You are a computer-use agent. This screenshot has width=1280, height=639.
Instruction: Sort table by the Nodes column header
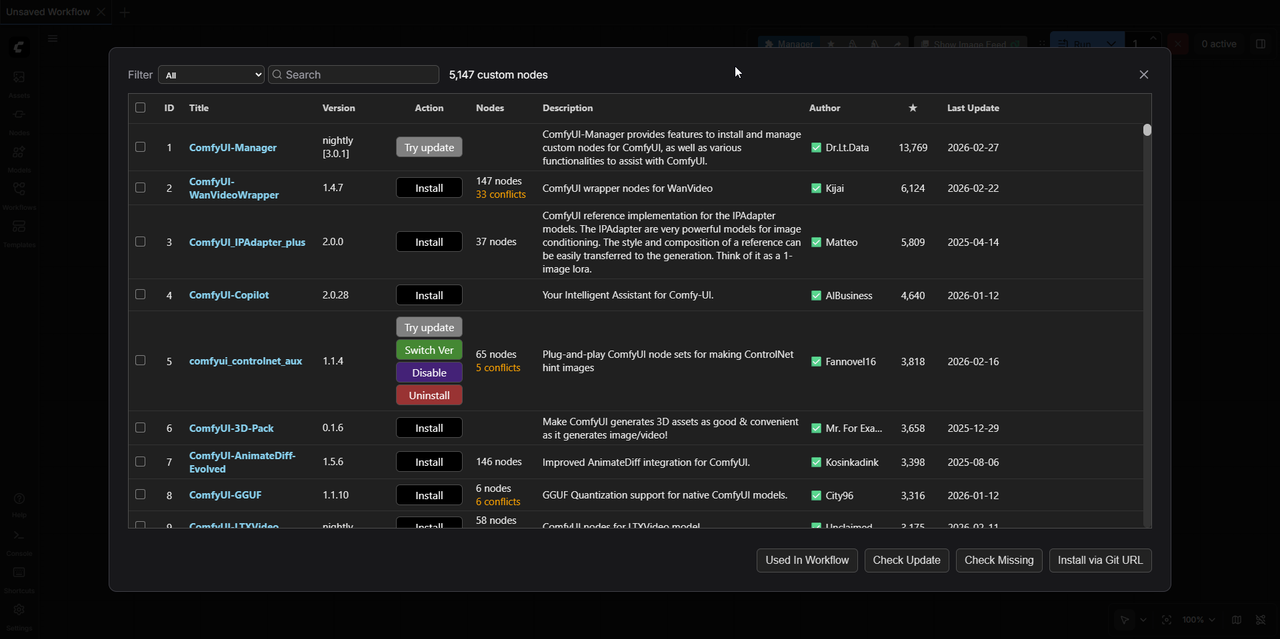[490, 108]
